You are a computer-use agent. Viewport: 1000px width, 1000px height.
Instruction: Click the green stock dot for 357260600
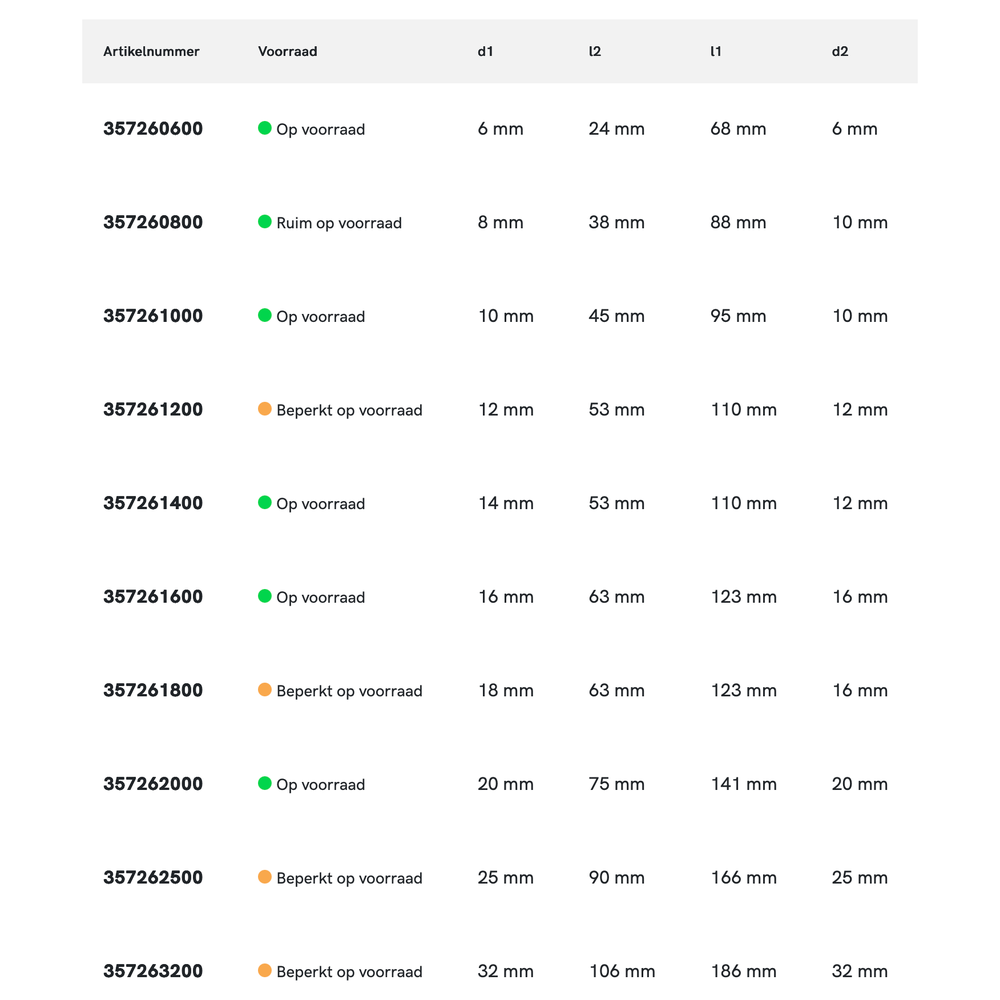pyautogui.click(x=265, y=128)
